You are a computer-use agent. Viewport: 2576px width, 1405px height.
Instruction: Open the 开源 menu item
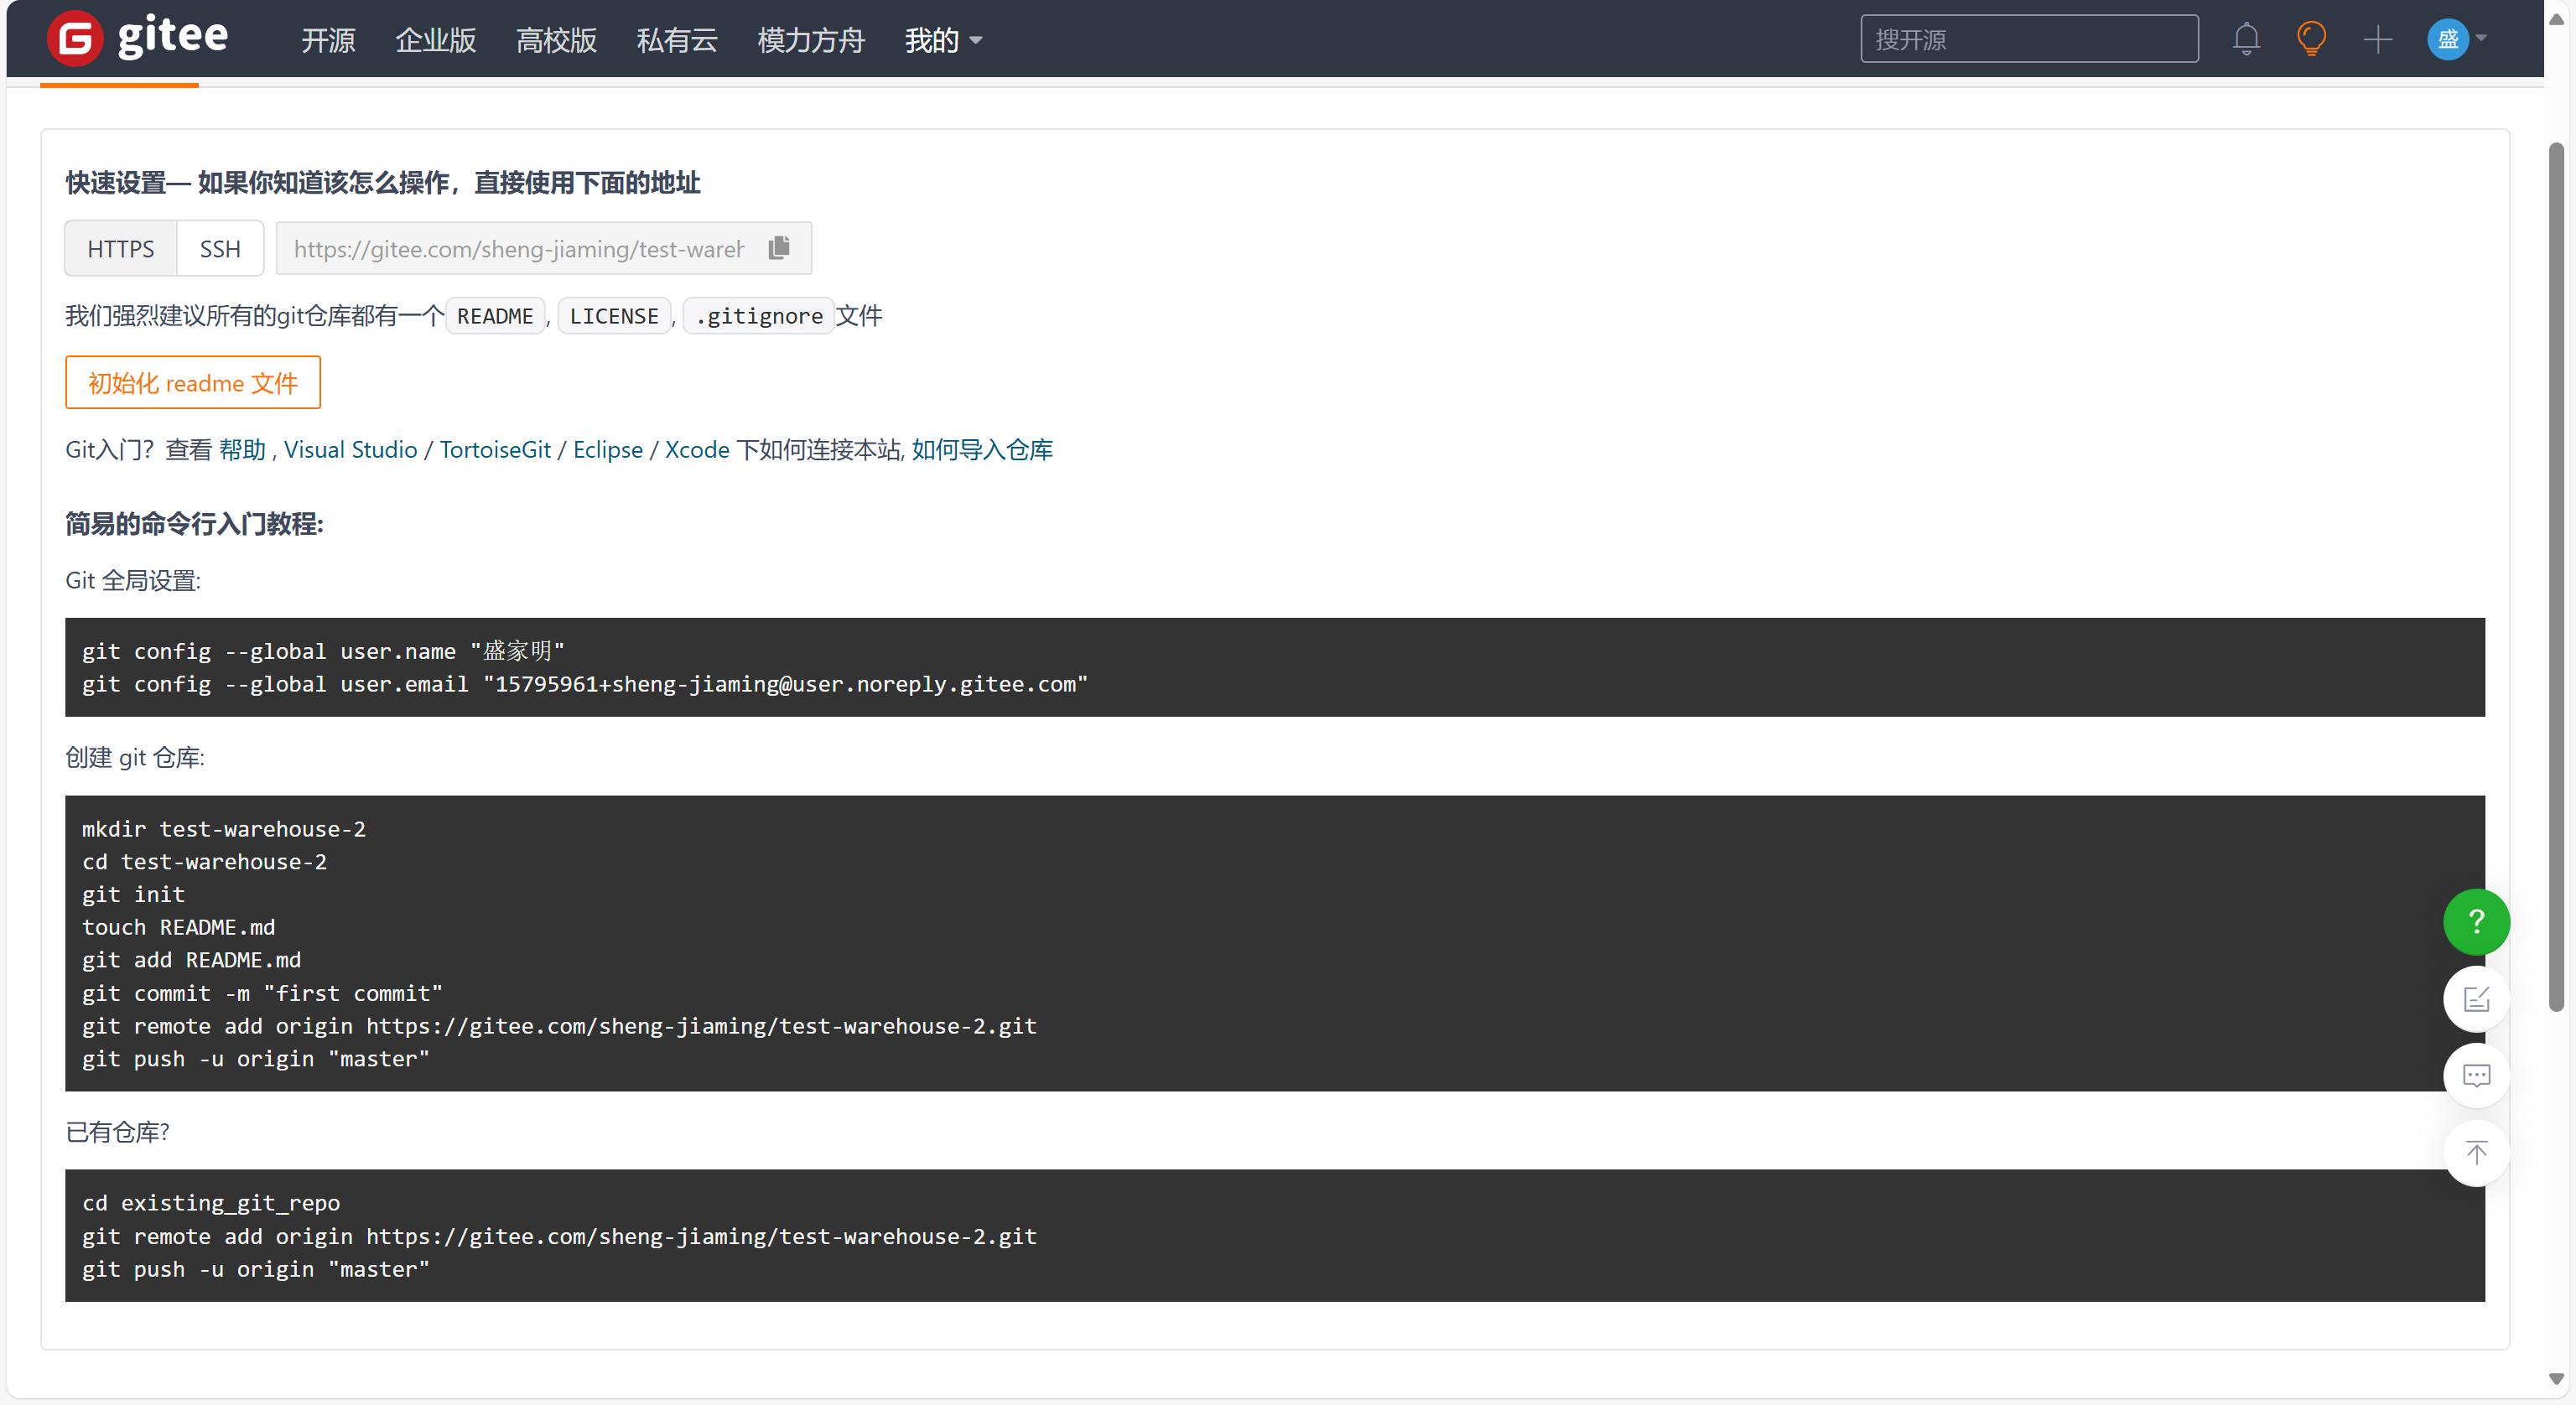click(328, 40)
